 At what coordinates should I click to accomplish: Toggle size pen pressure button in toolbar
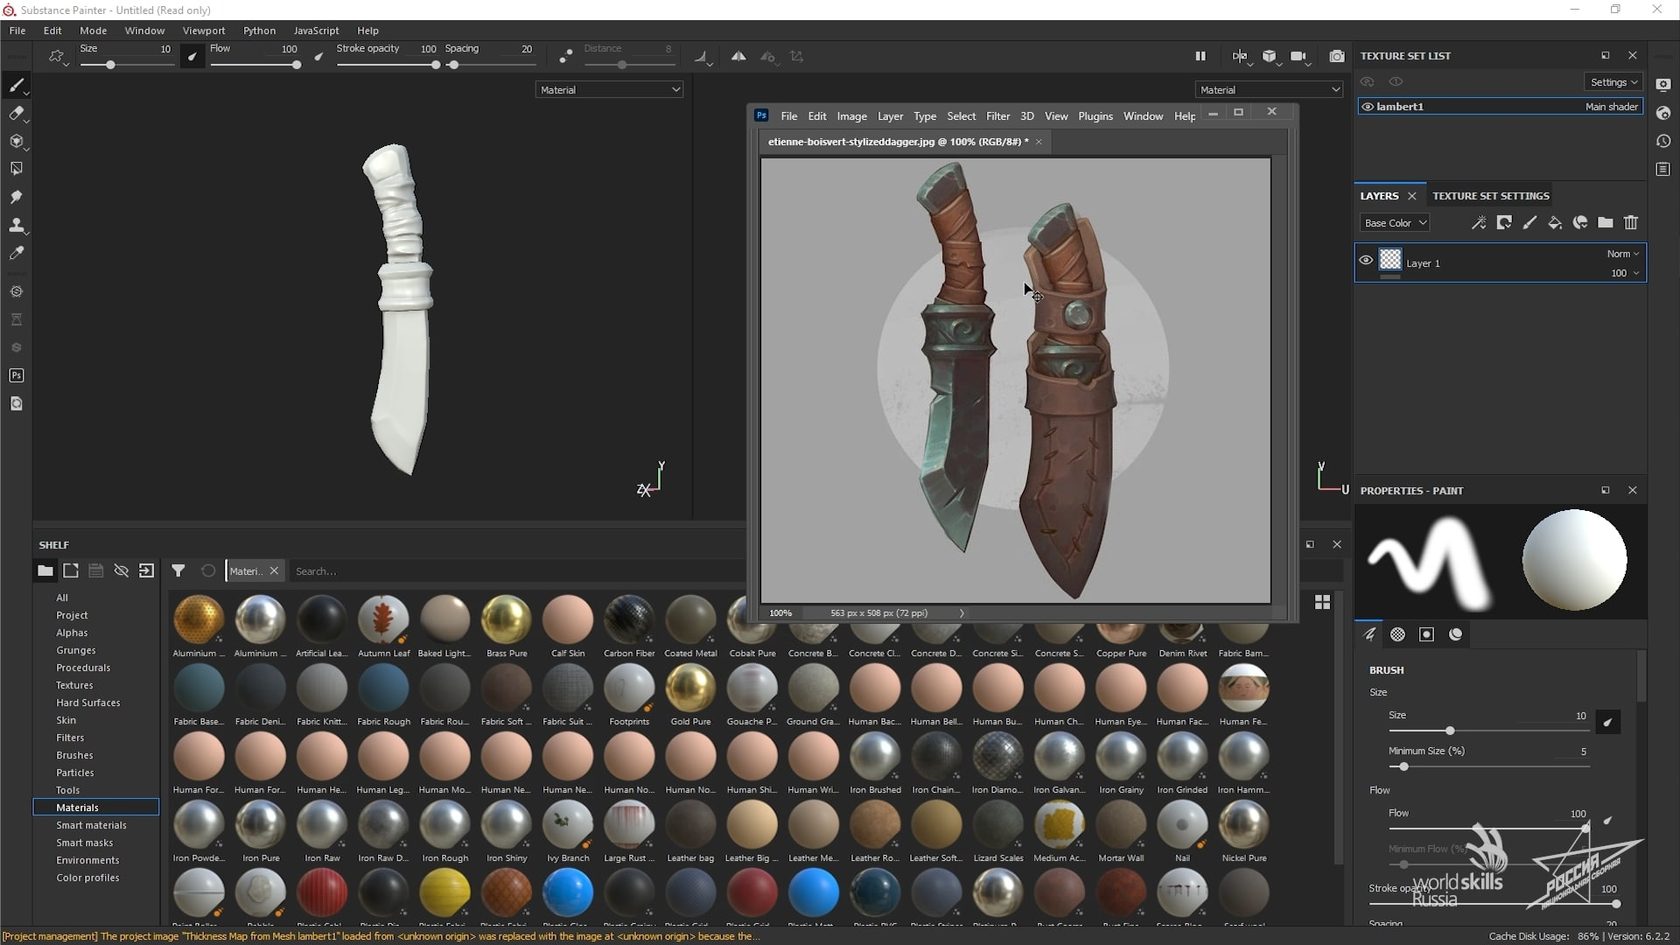point(192,57)
